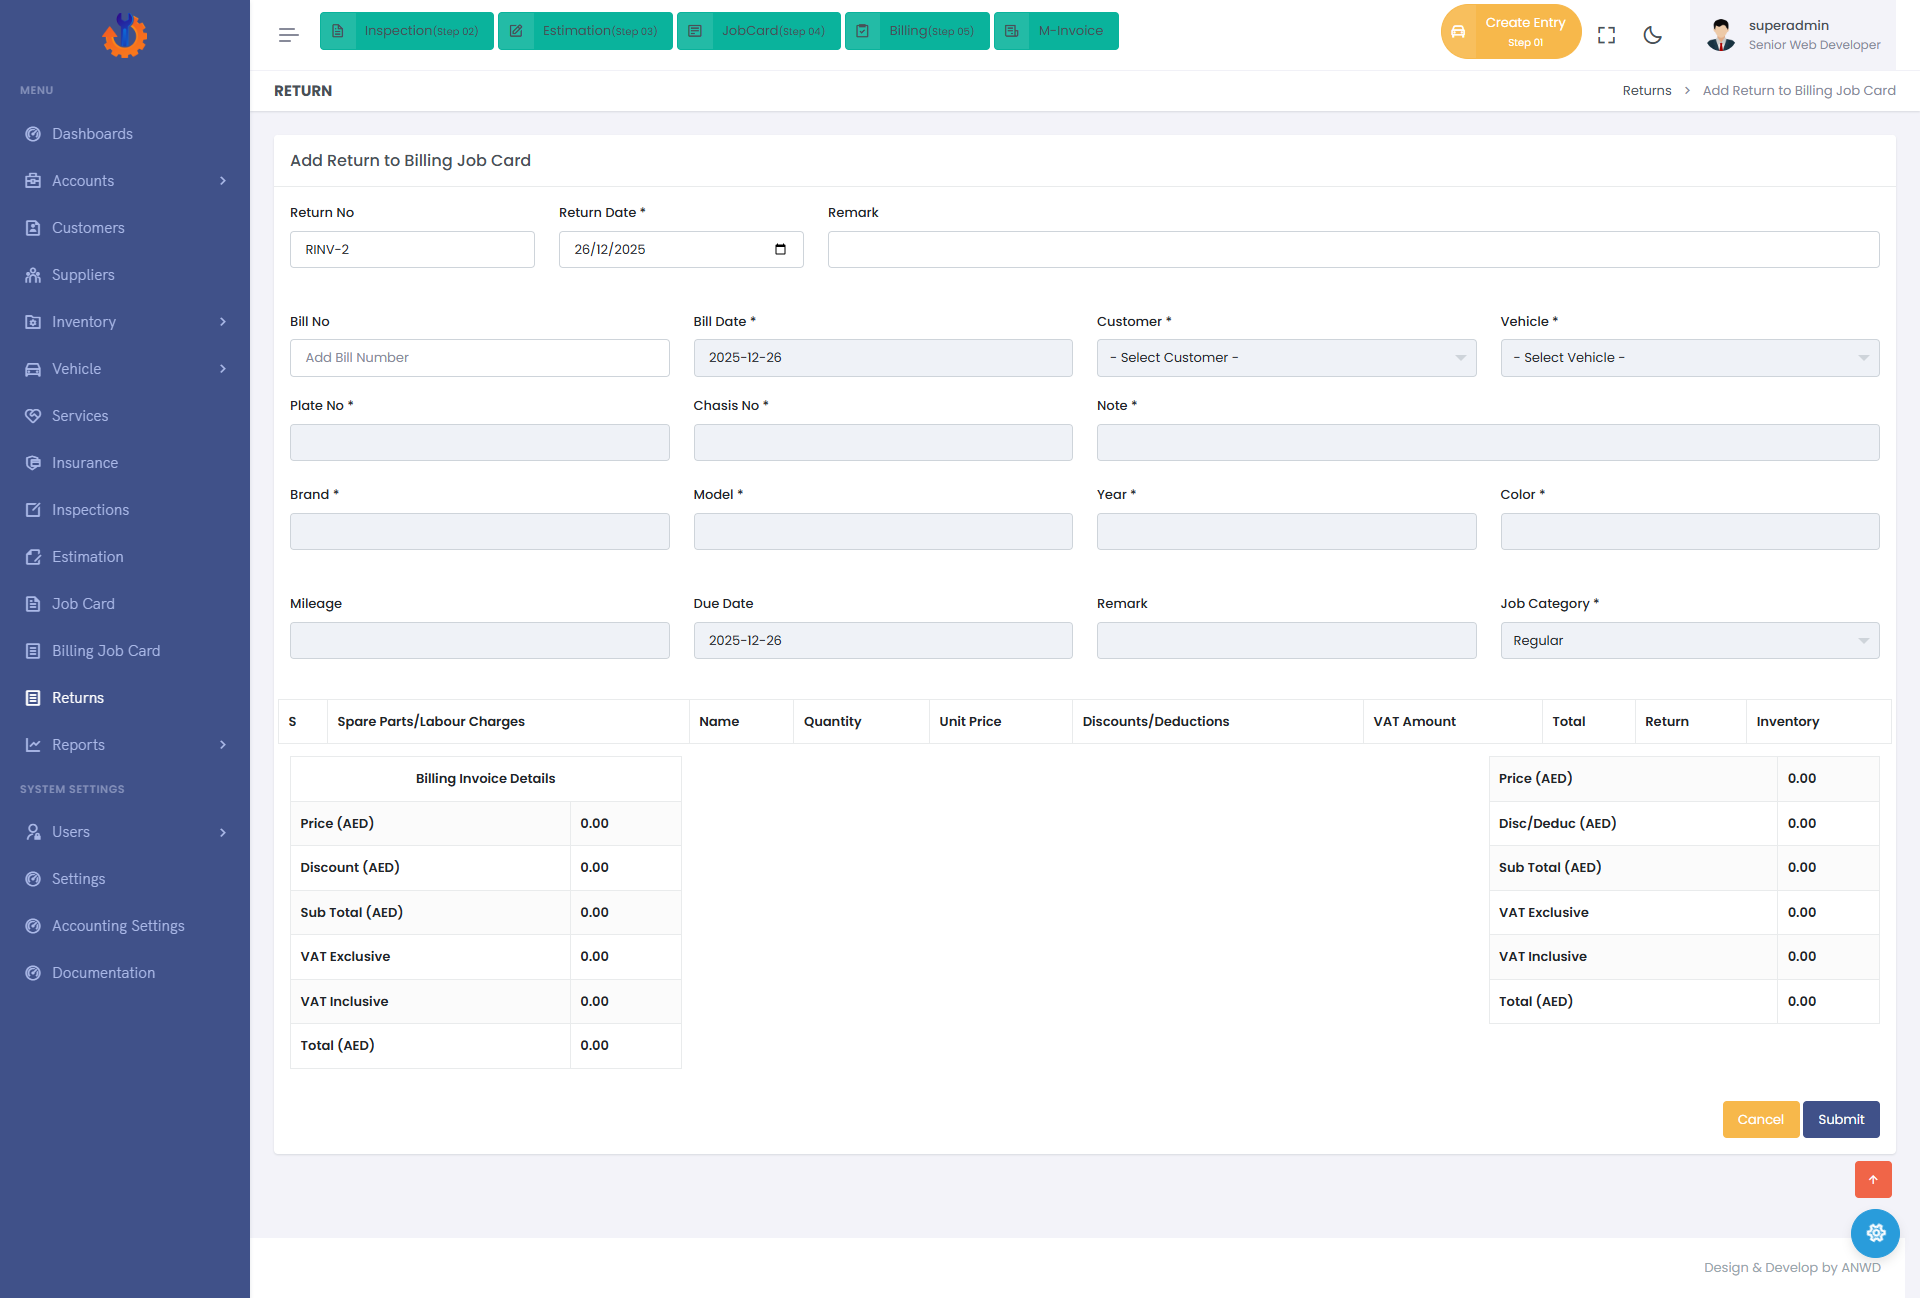The height and width of the screenshot is (1298, 1920).
Task: Click the superadmin profile avatar
Action: pos(1721,35)
